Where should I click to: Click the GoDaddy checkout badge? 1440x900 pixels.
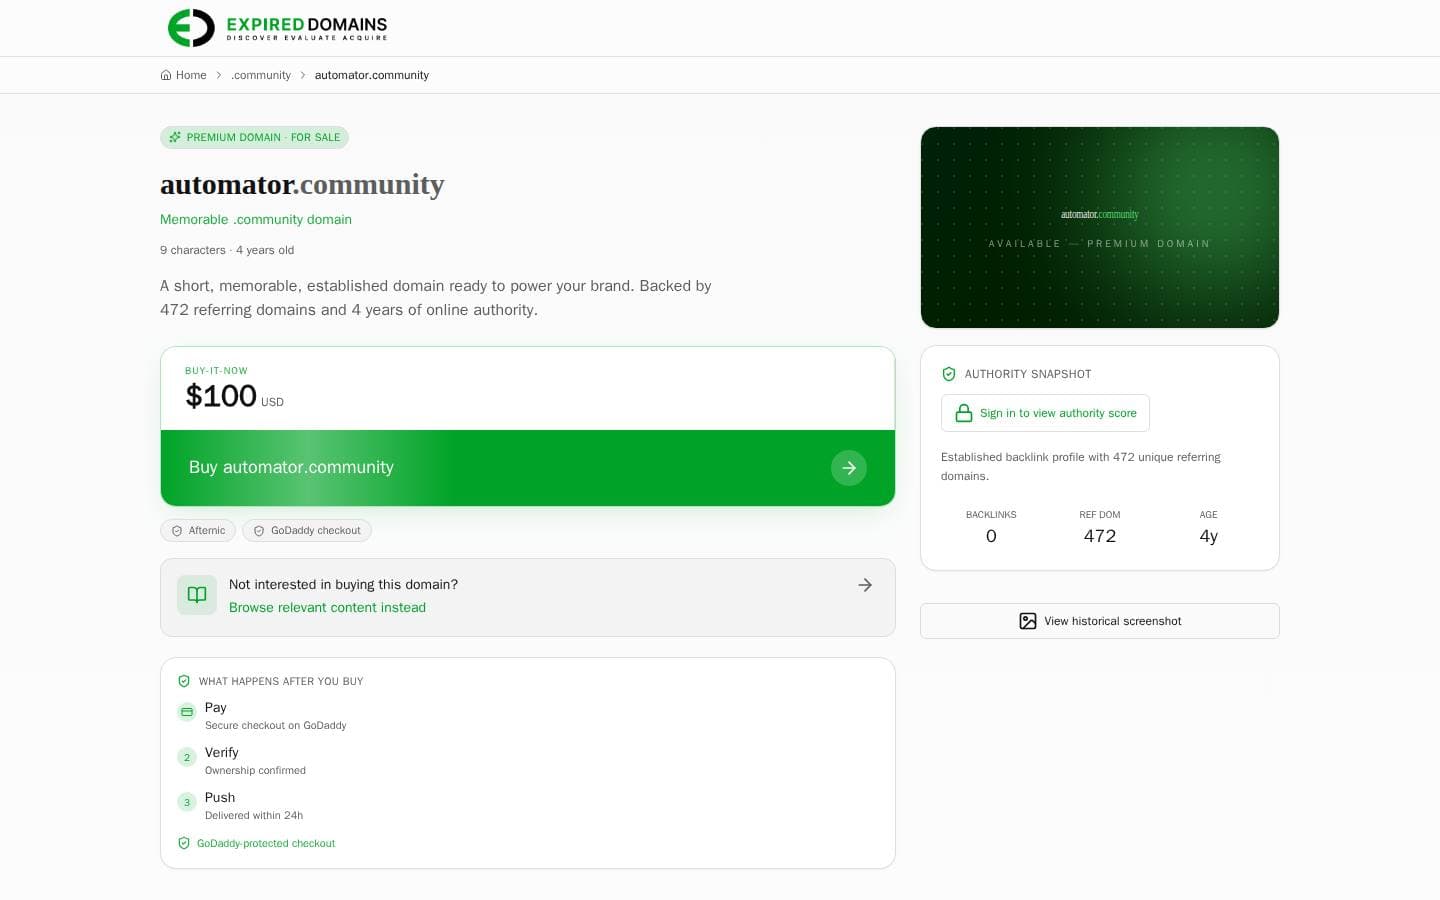(x=307, y=531)
